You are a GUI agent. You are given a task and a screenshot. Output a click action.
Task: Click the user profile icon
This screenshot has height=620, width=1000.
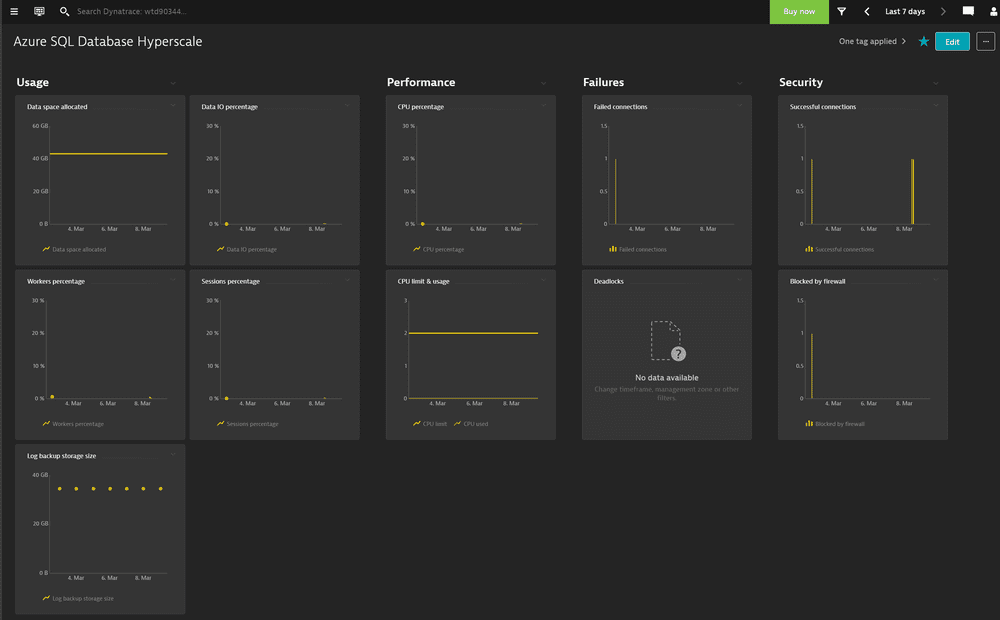992,11
